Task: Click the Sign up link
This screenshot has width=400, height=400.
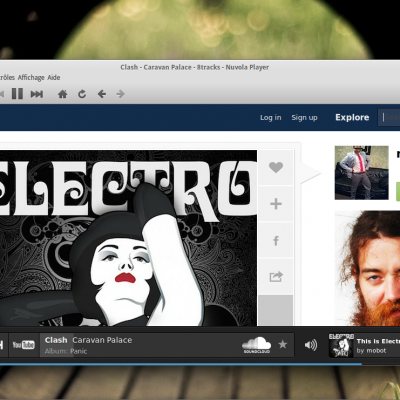Action: (x=304, y=118)
